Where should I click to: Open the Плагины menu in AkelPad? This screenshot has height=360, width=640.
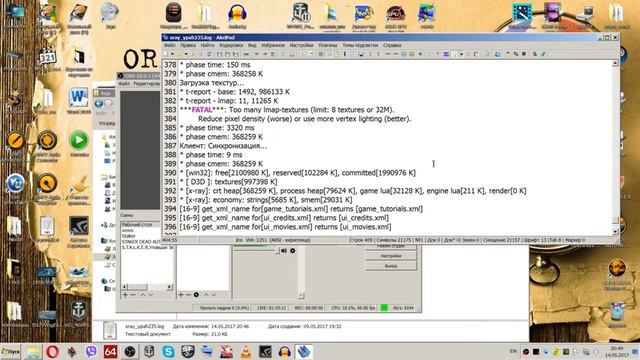(328, 45)
